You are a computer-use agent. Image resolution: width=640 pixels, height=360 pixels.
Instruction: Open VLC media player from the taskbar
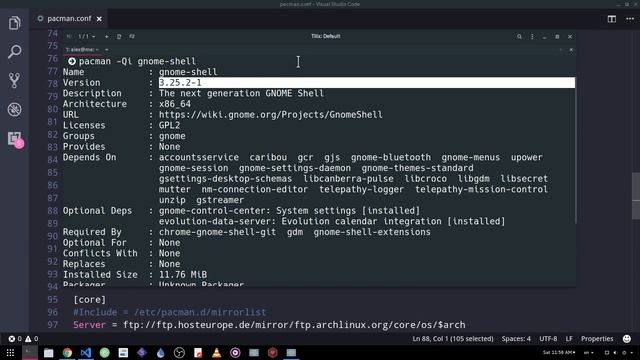tap(216, 353)
